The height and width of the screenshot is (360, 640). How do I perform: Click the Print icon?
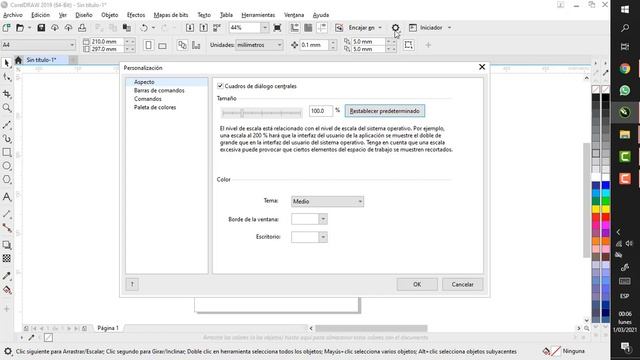coord(82,28)
